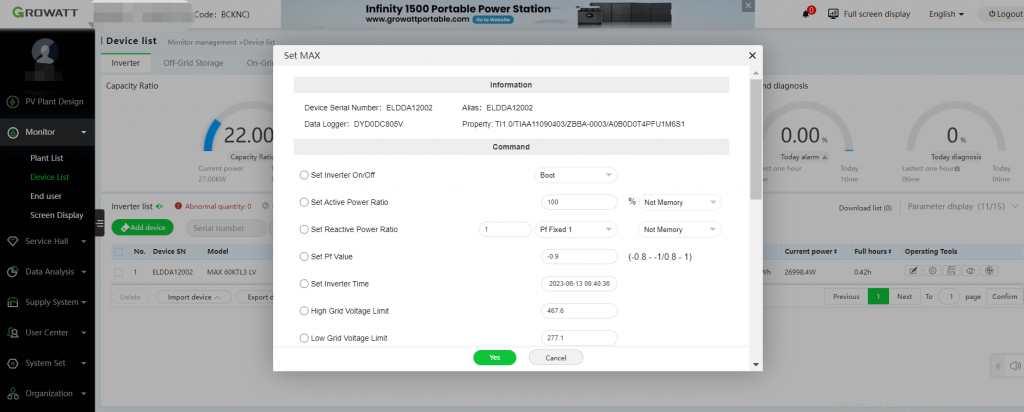This screenshot has height=412, width=1024.
Task: Click the speaker icon at bottom right
Action: click(1015, 366)
